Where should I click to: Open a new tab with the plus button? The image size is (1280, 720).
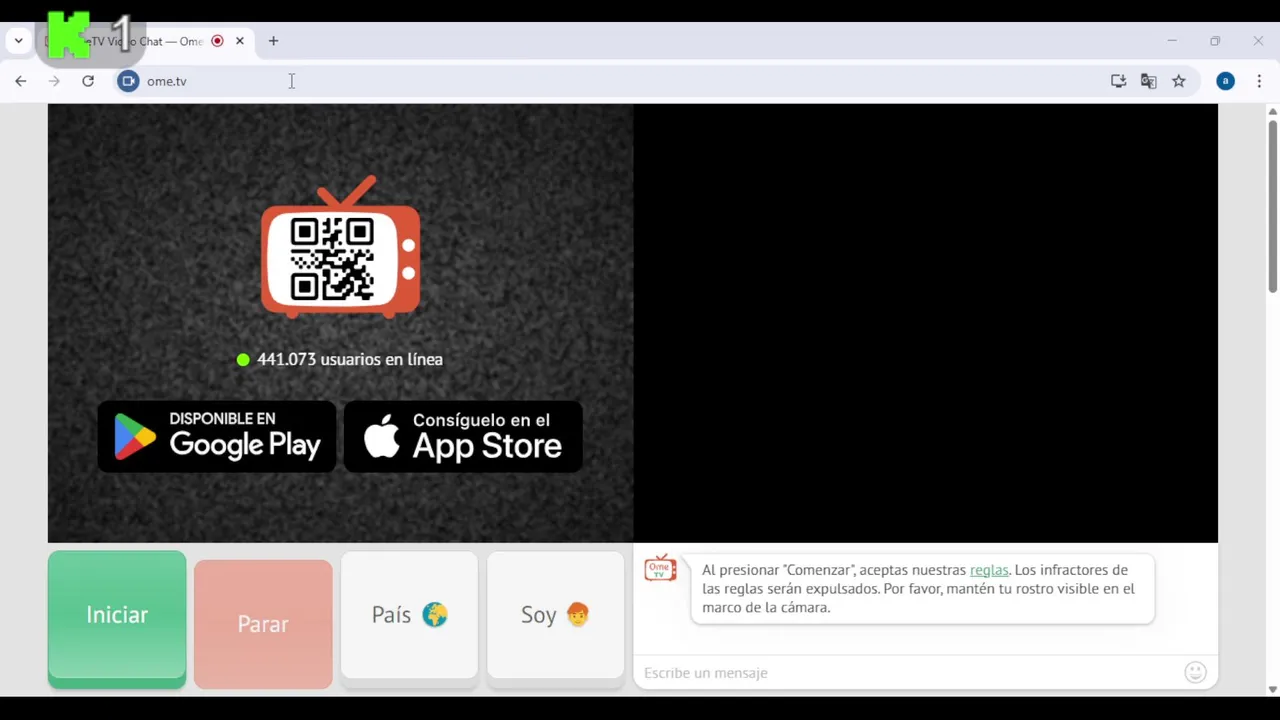pyautogui.click(x=273, y=41)
